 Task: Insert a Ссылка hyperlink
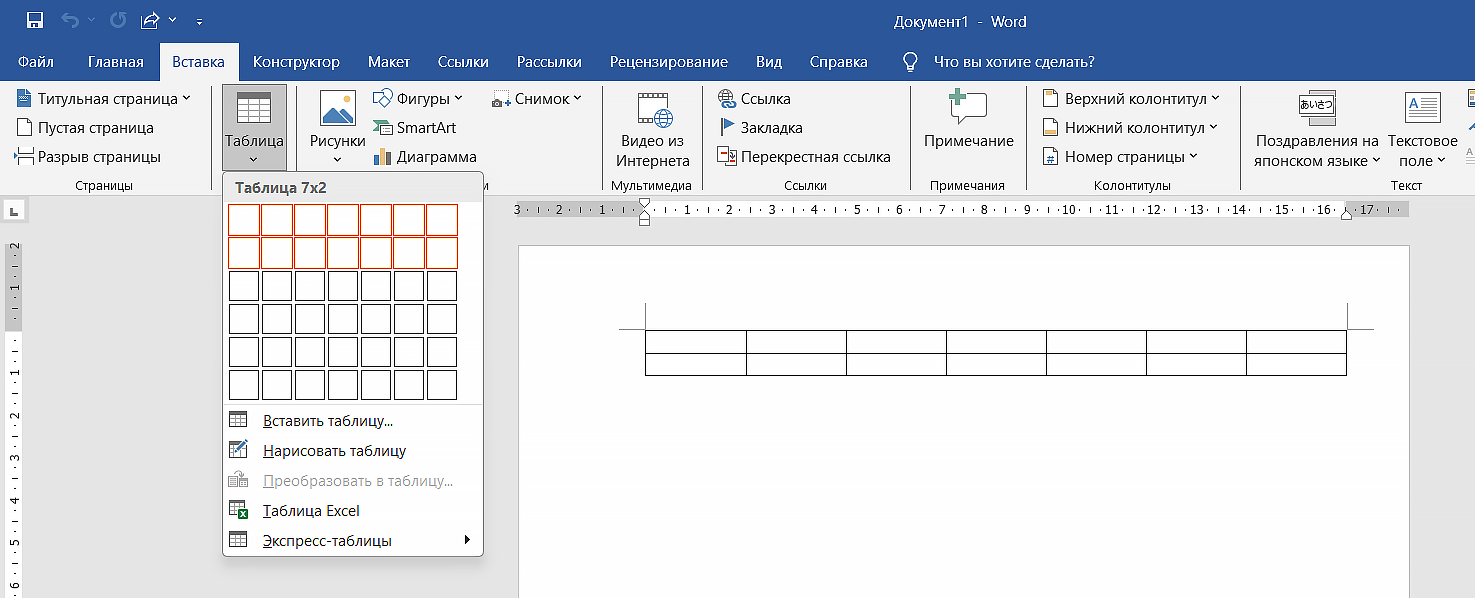pyautogui.click(x=755, y=99)
